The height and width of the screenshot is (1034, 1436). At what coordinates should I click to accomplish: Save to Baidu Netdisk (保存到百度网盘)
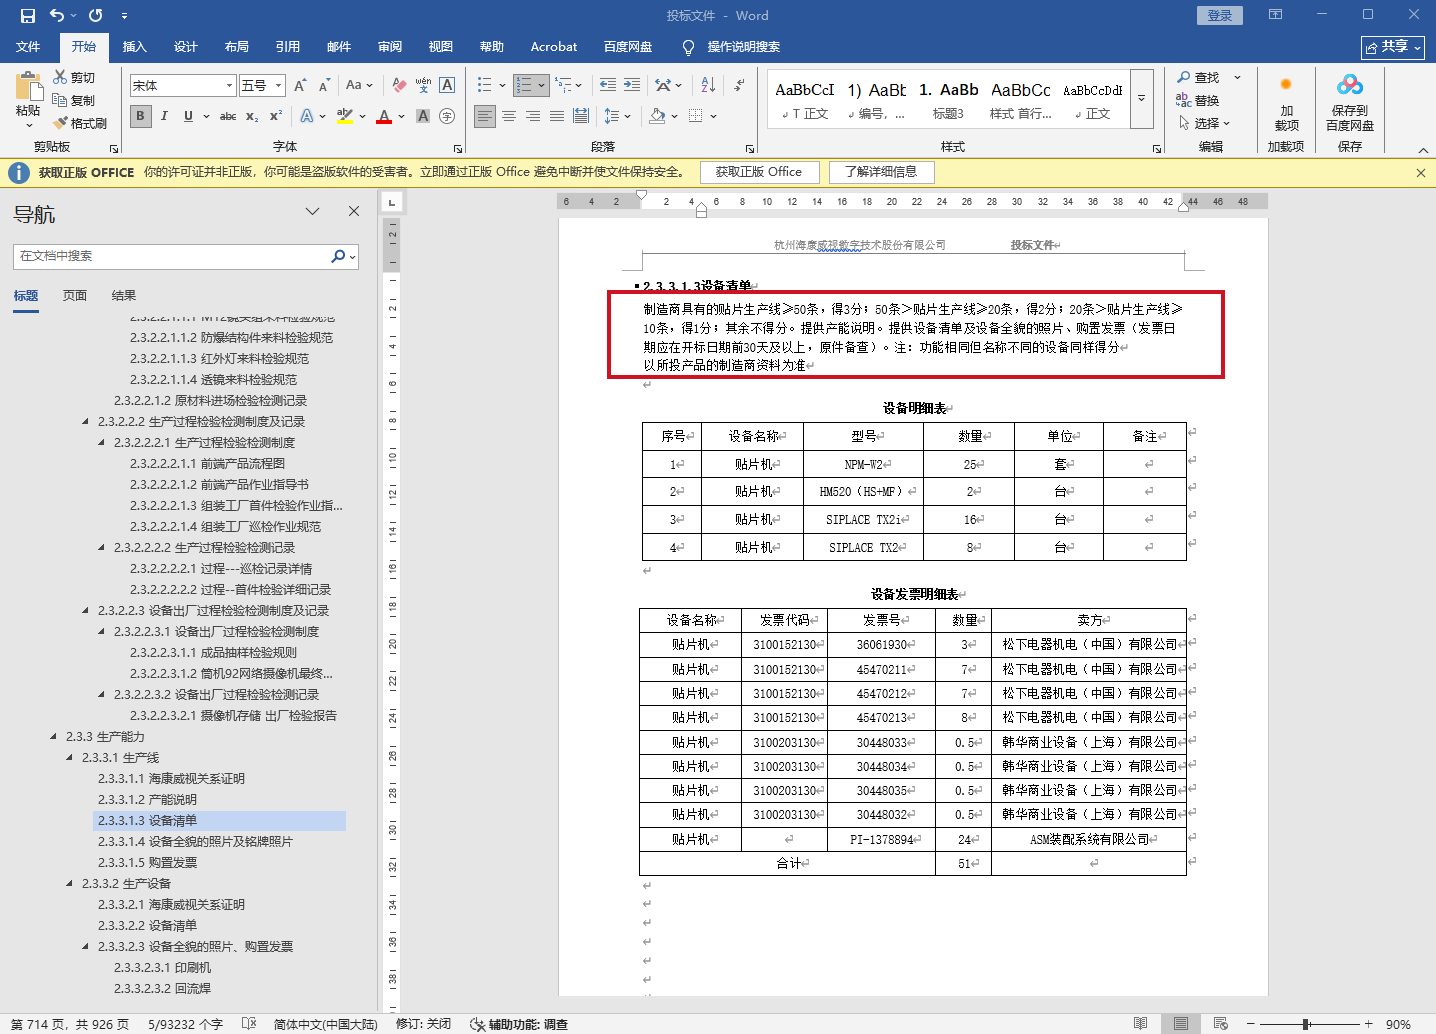click(x=1349, y=103)
